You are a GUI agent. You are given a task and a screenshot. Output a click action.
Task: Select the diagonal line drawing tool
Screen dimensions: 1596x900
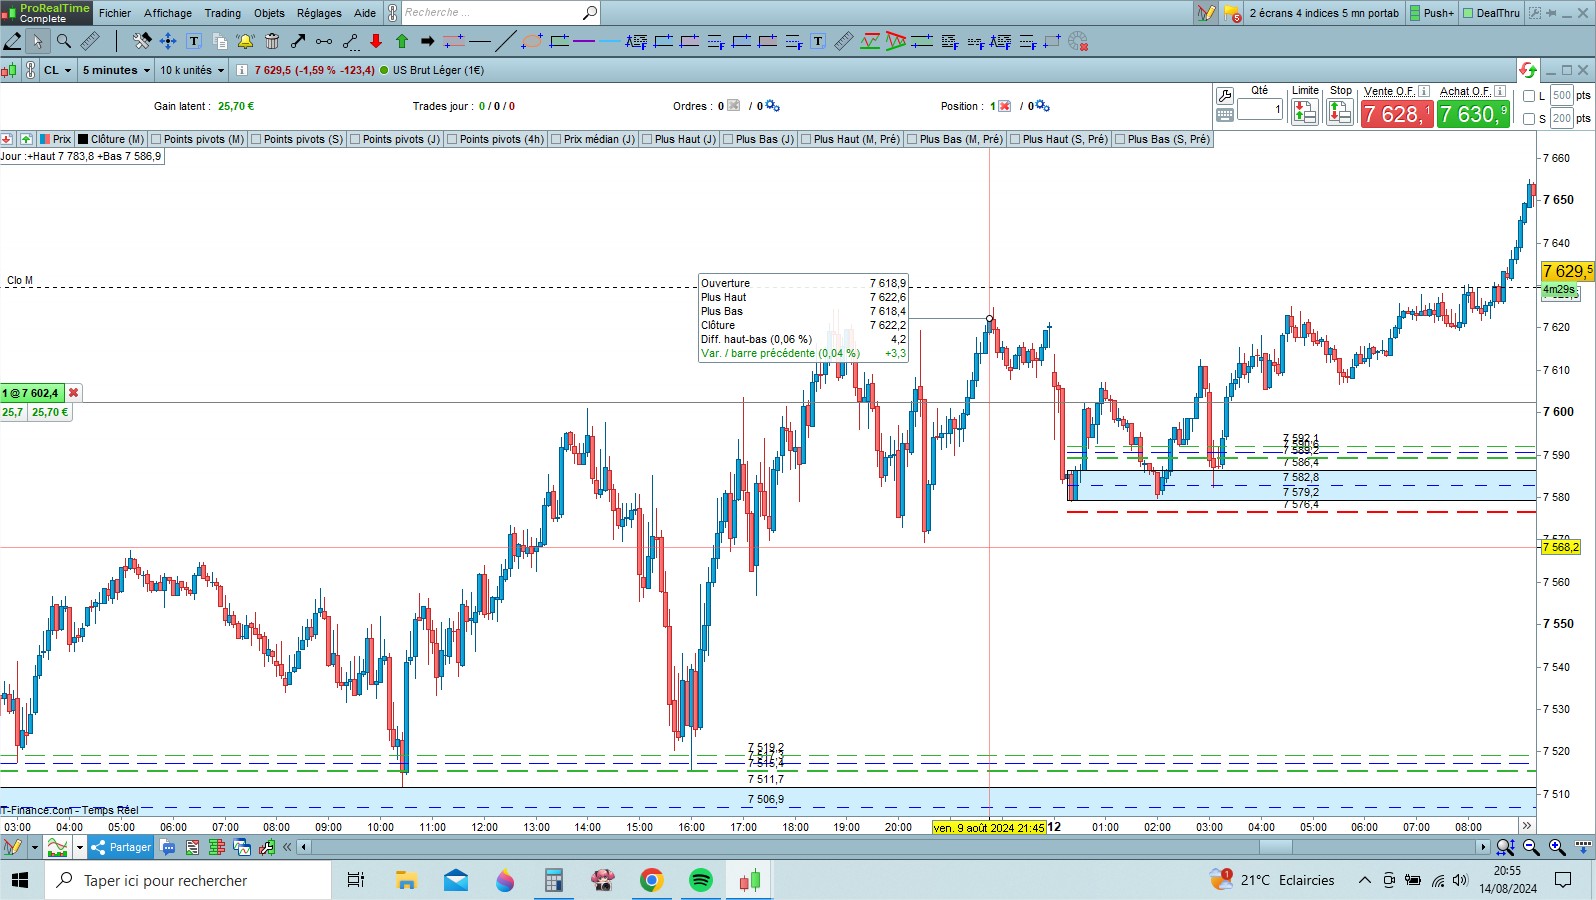506,41
